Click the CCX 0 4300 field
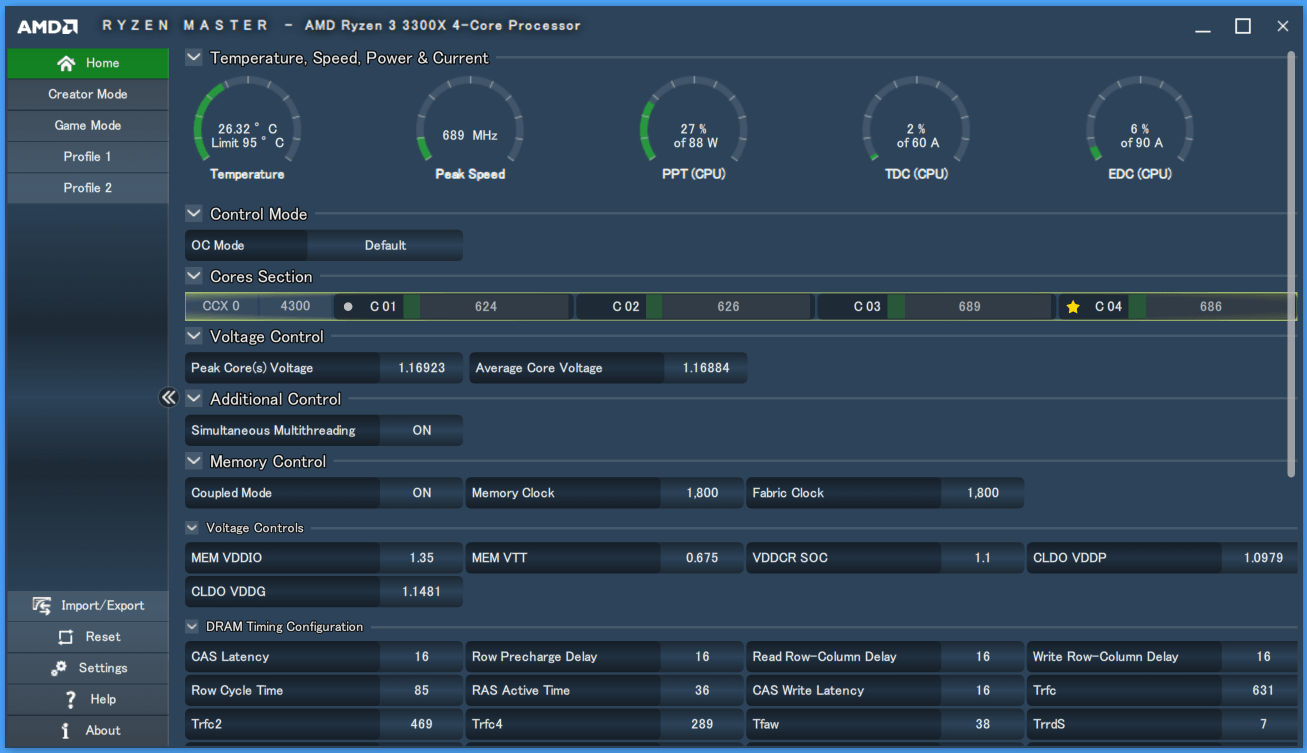Image resolution: width=1307 pixels, height=753 pixels. point(260,307)
